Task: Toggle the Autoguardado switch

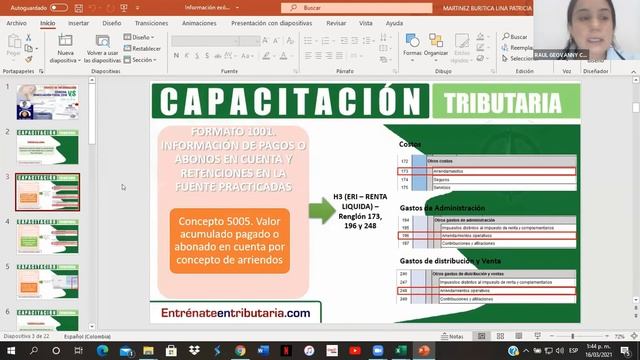Action: coord(58,8)
